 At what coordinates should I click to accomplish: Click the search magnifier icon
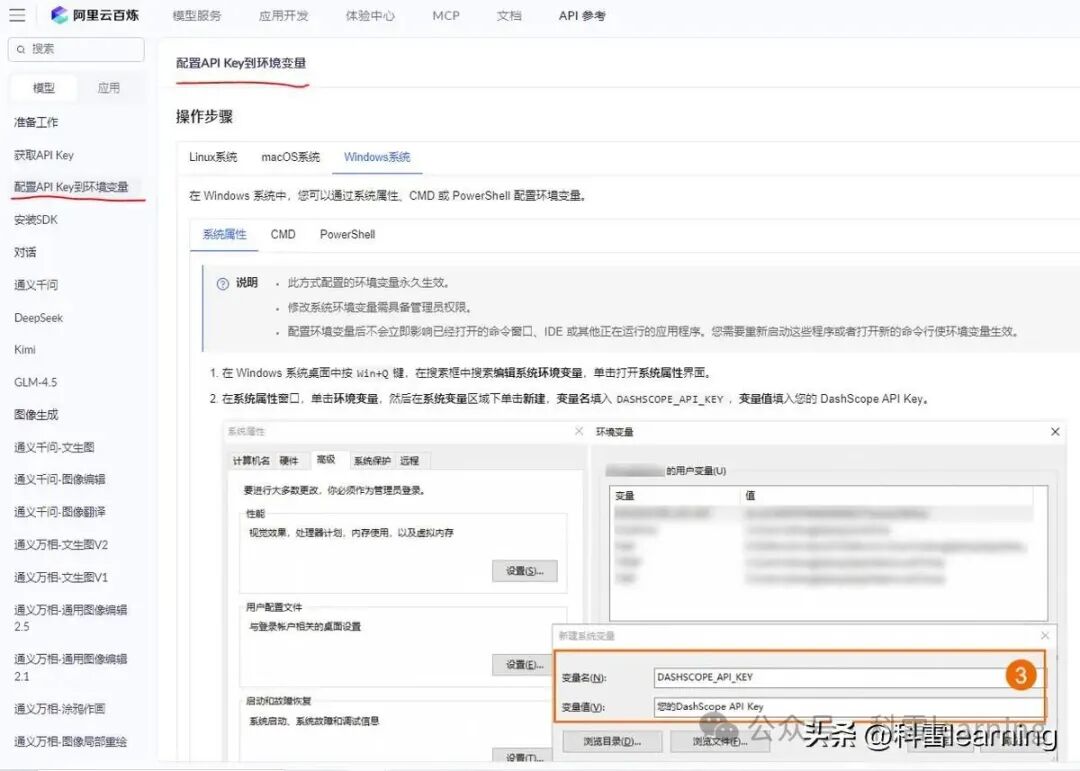tap(21, 49)
